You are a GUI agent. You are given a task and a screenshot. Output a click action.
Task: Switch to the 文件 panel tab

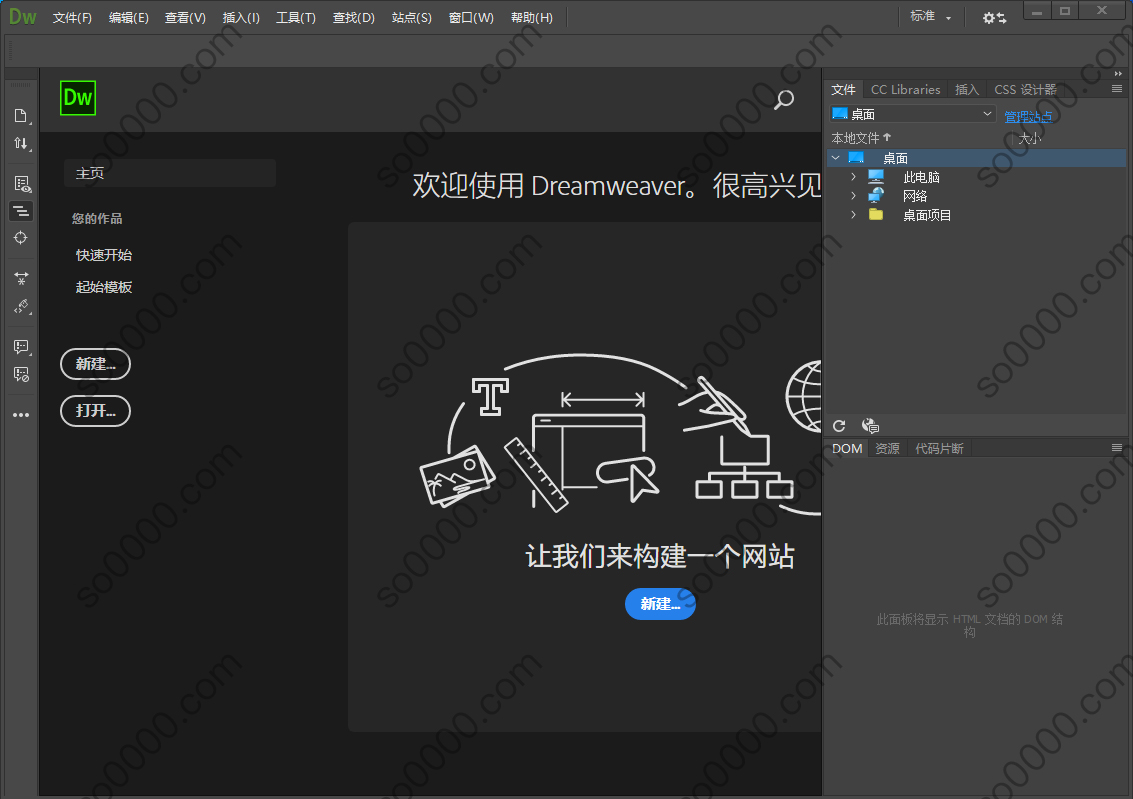843,90
